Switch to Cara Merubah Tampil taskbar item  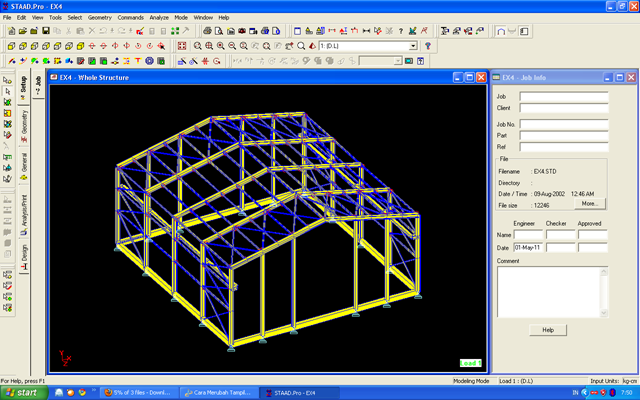(218, 393)
